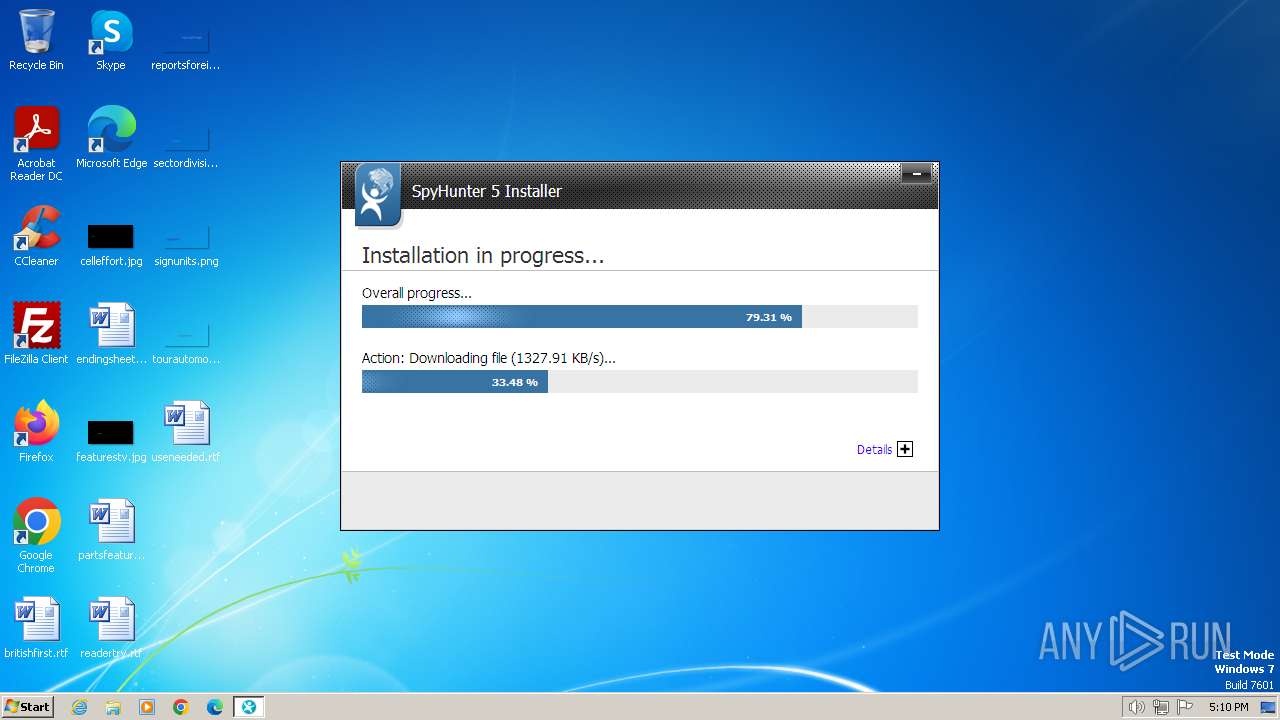Screen dimensions: 1280x720
Task: Open Action Center flag tray icon
Action: pos(1185,707)
